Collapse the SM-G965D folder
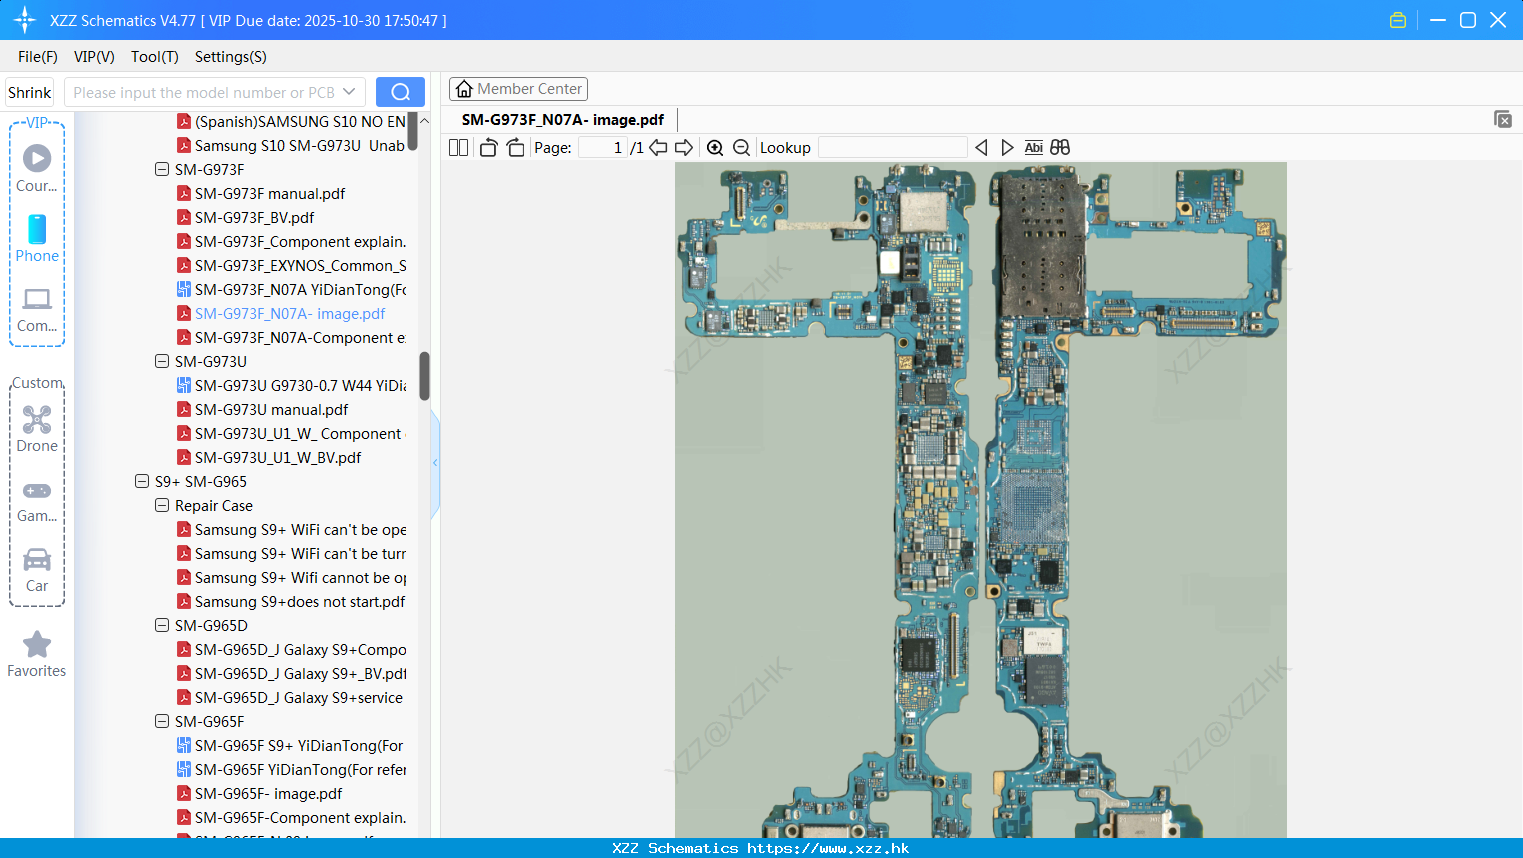Image resolution: width=1523 pixels, height=858 pixels. pyautogui.click(x=162, y=625)
